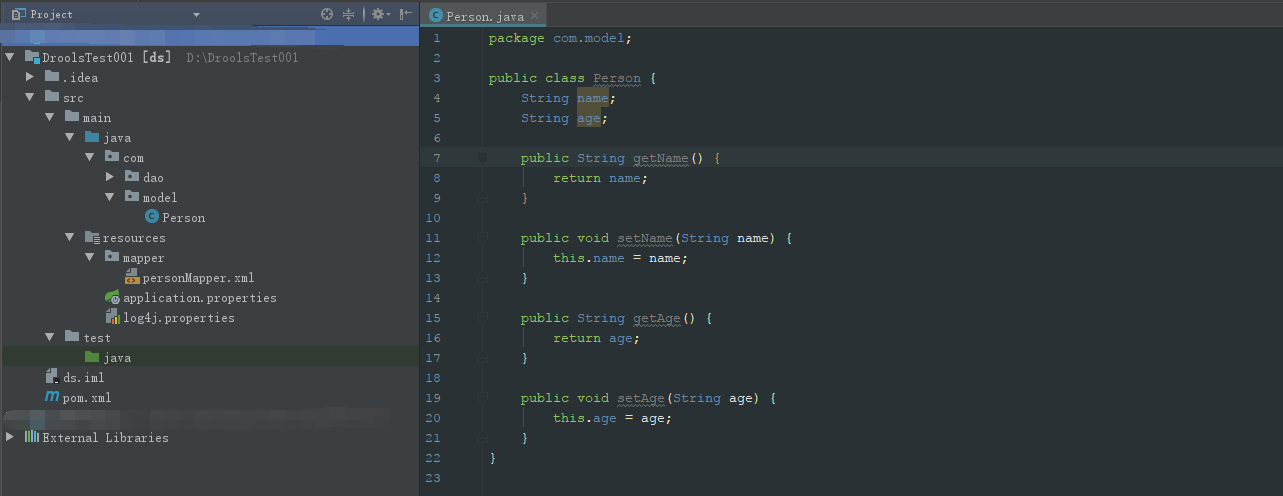Screen dimensions: 1283x496
Task: Click 'this.name = name;' on line 12
Action: 621,258
